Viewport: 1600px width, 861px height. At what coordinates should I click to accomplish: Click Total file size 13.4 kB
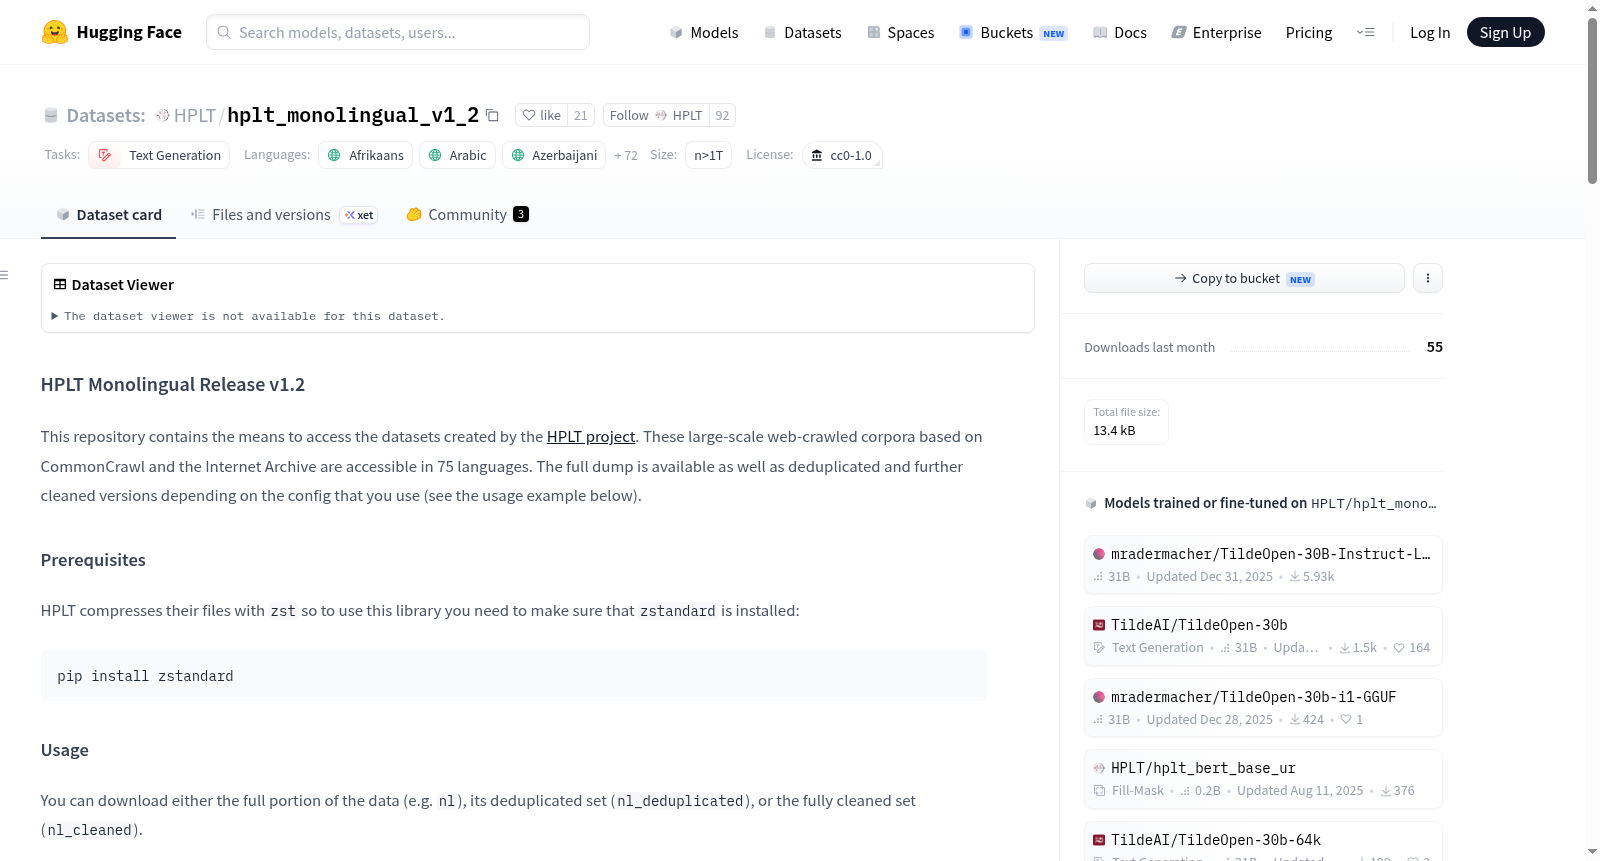click(x=1126, y=421)
